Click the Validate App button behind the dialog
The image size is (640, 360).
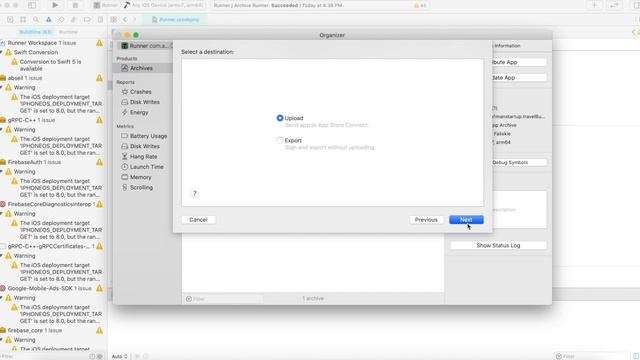[x=519, y=78]
